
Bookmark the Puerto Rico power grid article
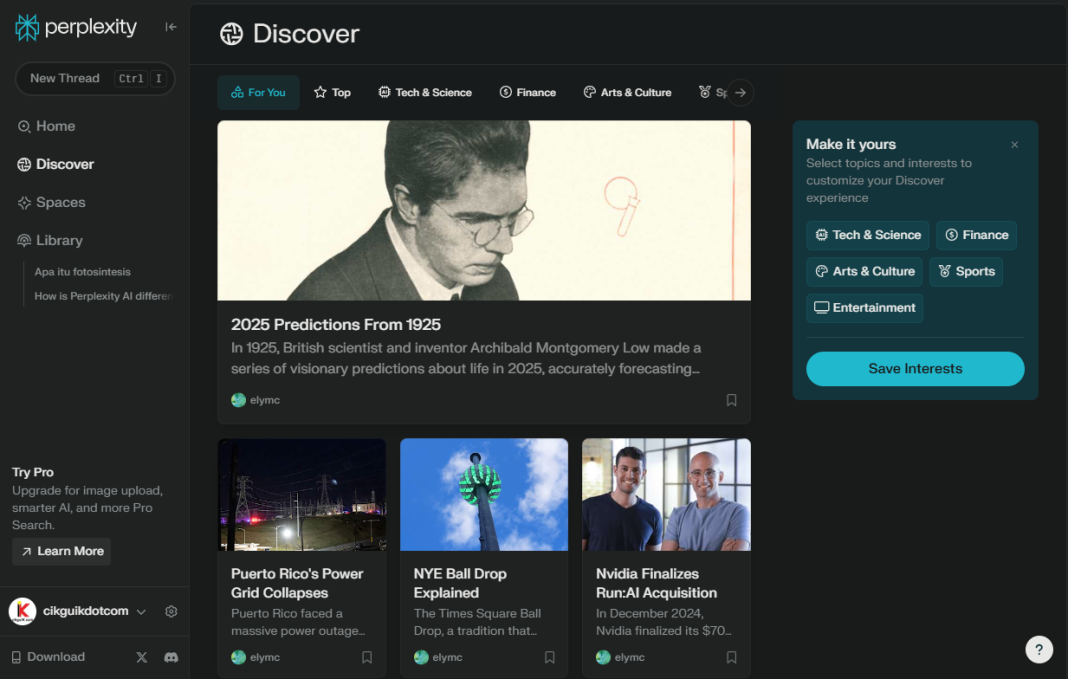pyautogui.click(x=367, y=657)
